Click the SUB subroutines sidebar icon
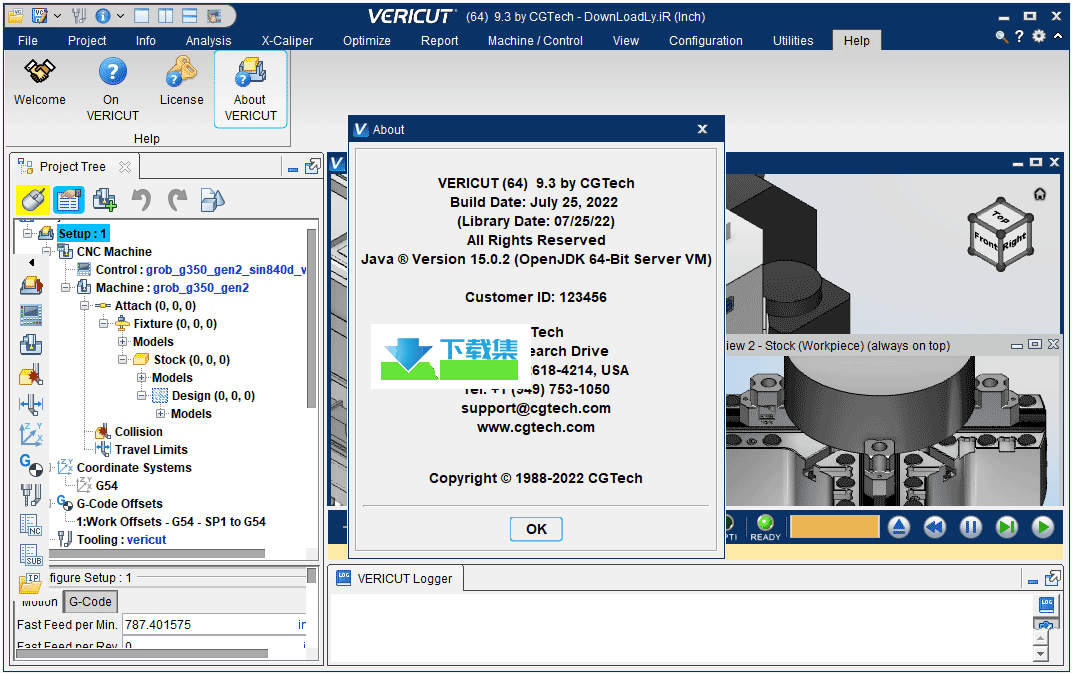The width and height of the screenshot is (1073, 675). coord(31,555)
